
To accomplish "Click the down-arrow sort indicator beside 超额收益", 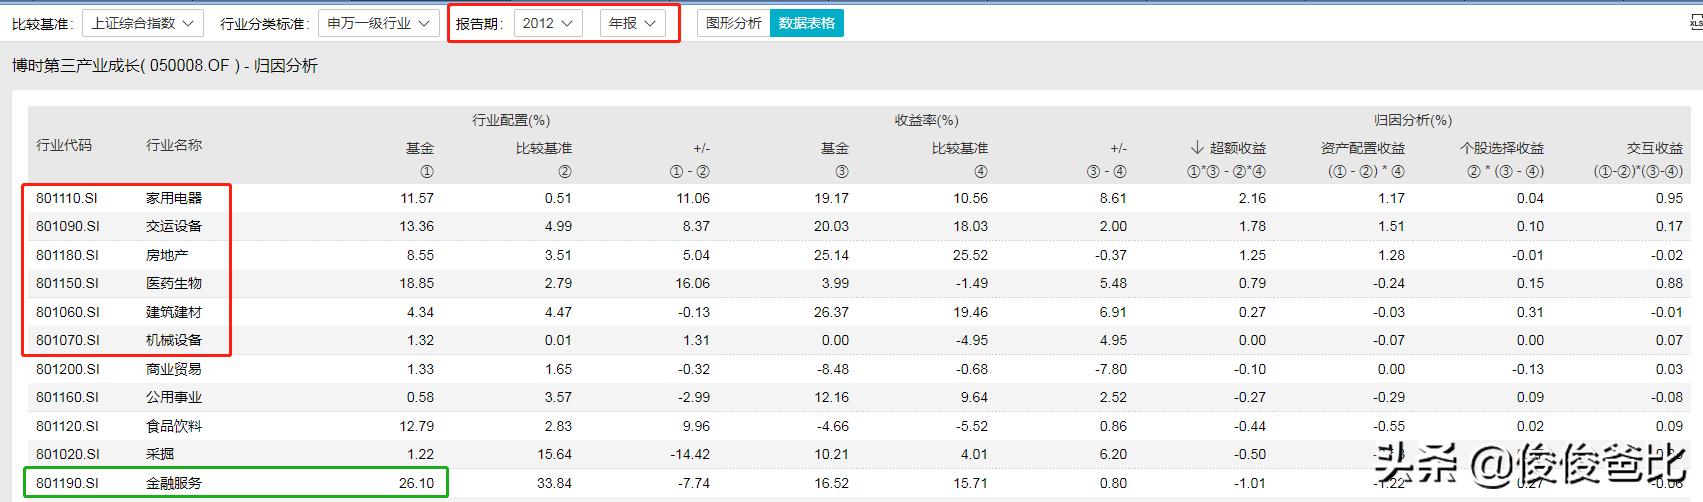I will tap(1196, 147).
